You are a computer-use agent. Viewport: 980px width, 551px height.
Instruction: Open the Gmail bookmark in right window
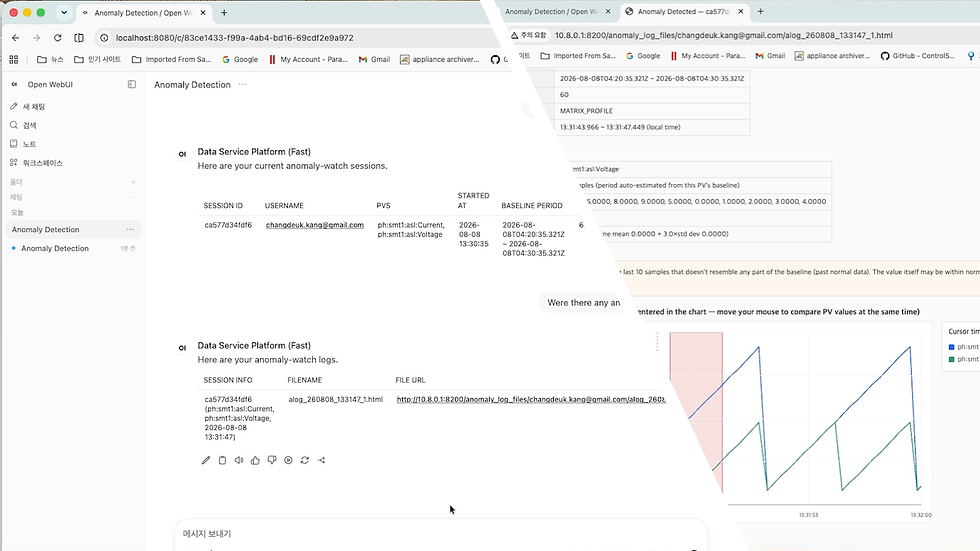click(x=770, y=56)
